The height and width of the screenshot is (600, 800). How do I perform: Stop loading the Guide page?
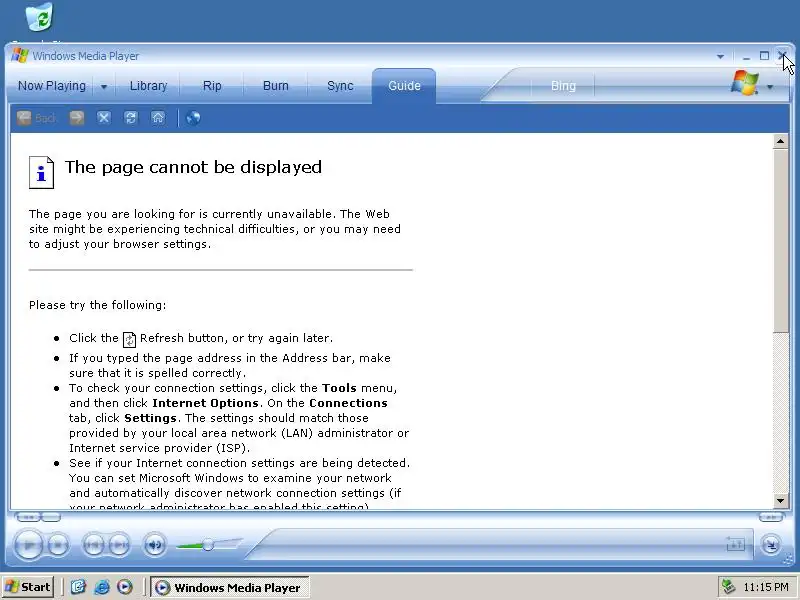(x=104, y=118)
